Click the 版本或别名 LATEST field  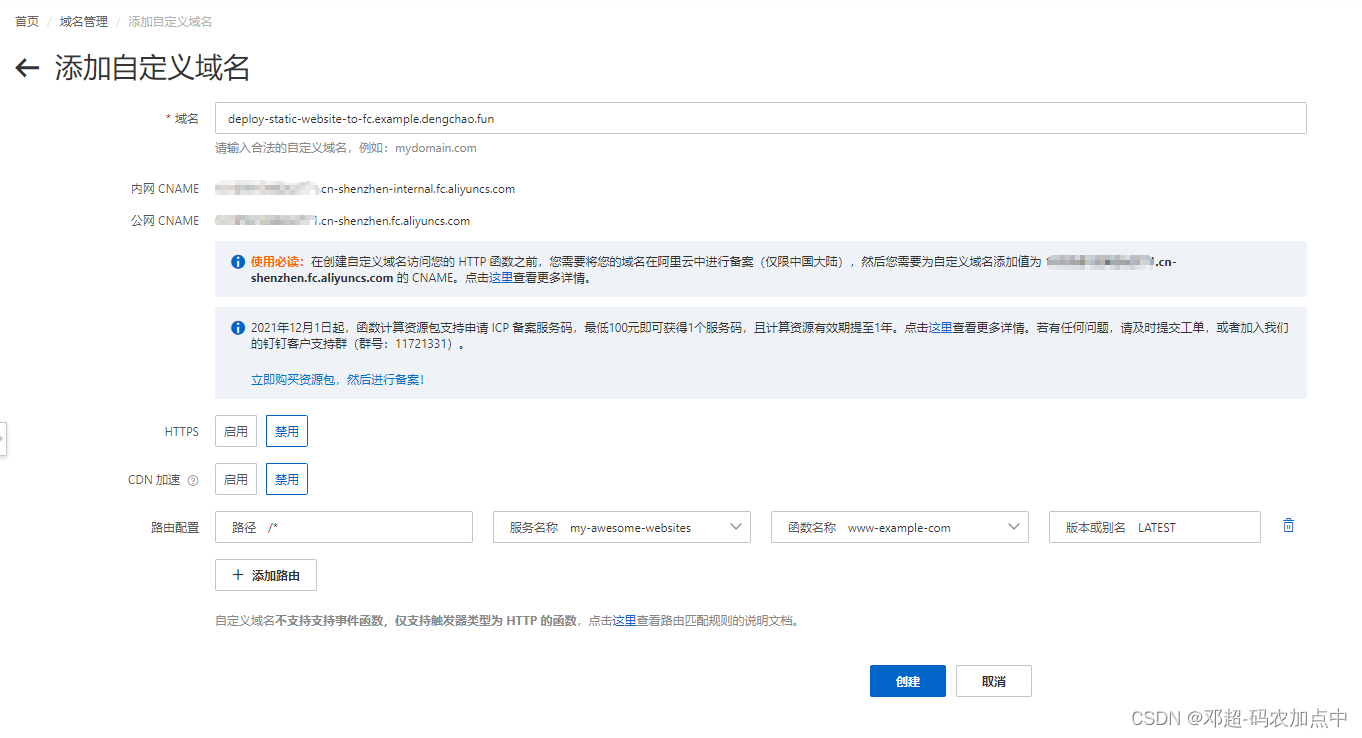[1155, 527]
